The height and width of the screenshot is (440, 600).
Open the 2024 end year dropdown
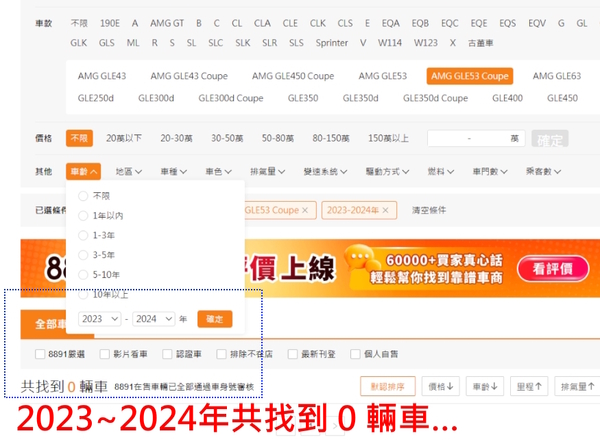coord(154,319)
